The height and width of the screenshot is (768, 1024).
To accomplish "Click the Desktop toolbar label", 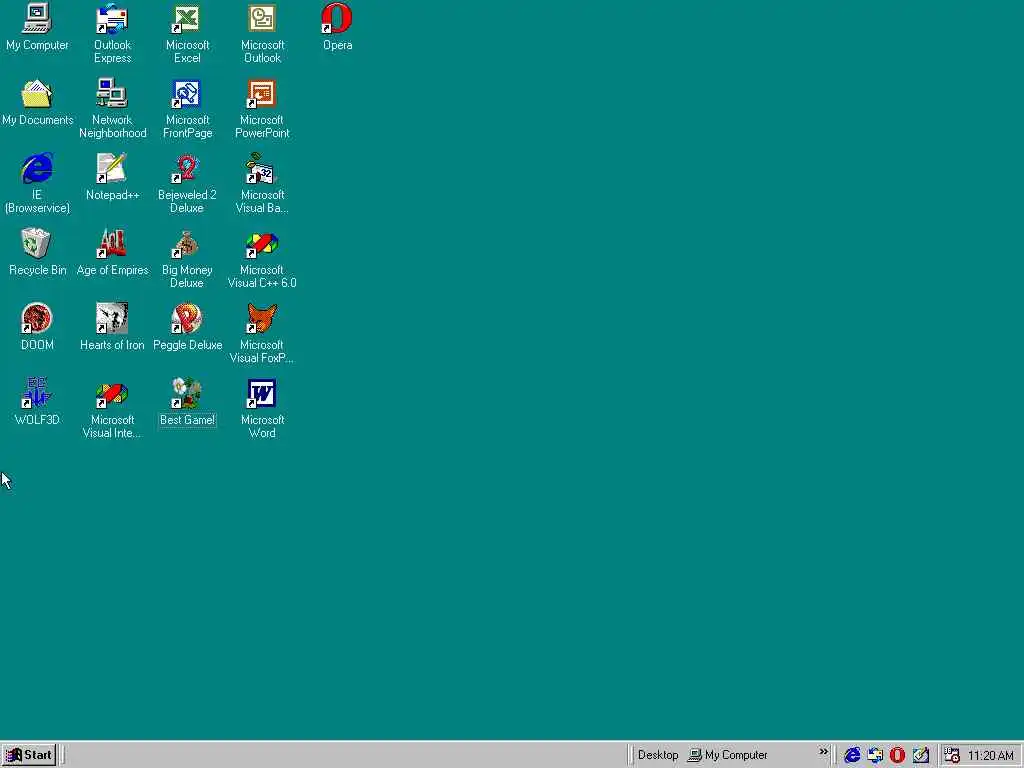I will tap(658, 755).
